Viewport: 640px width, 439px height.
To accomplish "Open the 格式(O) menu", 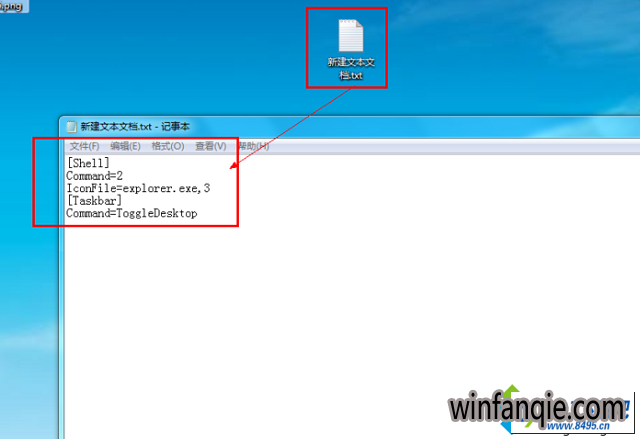I will coord(168,146).
